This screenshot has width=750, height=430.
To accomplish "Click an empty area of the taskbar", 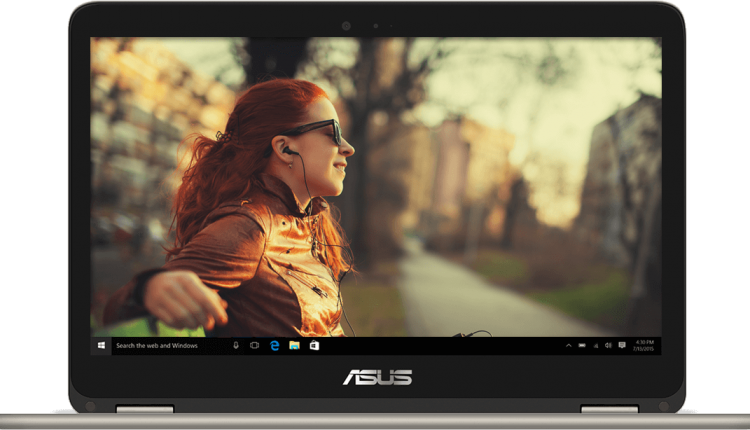I will (440, 345).
